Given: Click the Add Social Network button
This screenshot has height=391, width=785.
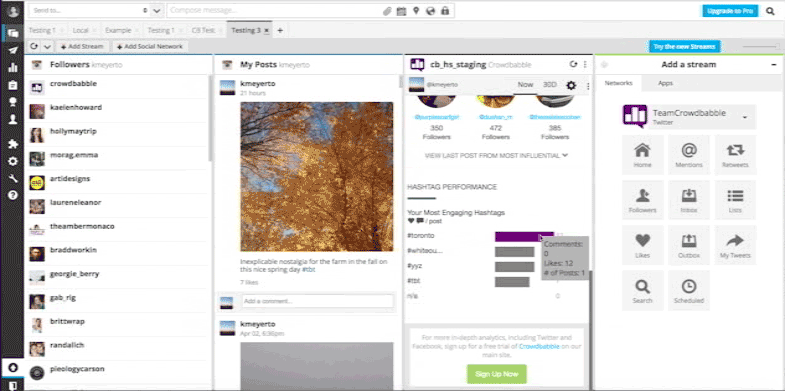Looking at the screenshot, I should click(150, 47).
